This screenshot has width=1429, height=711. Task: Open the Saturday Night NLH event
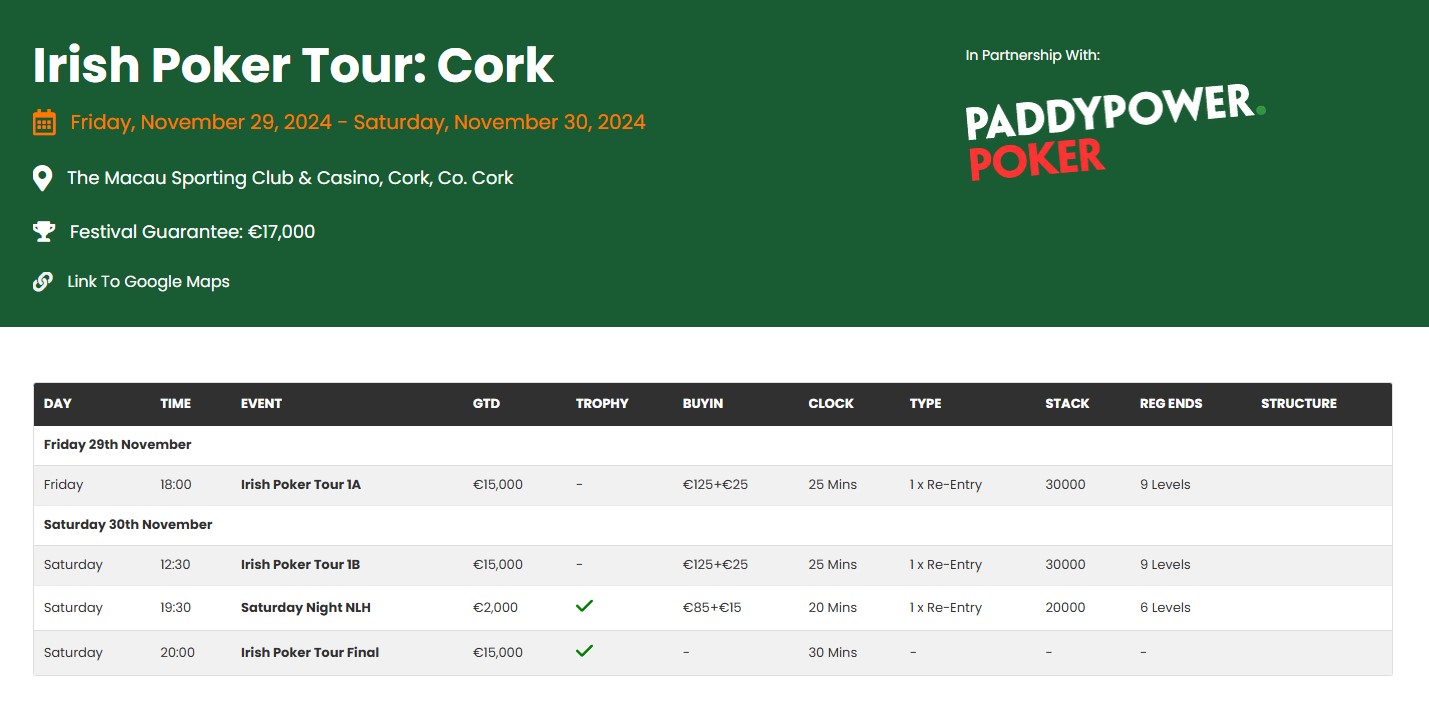click(305, 608)
